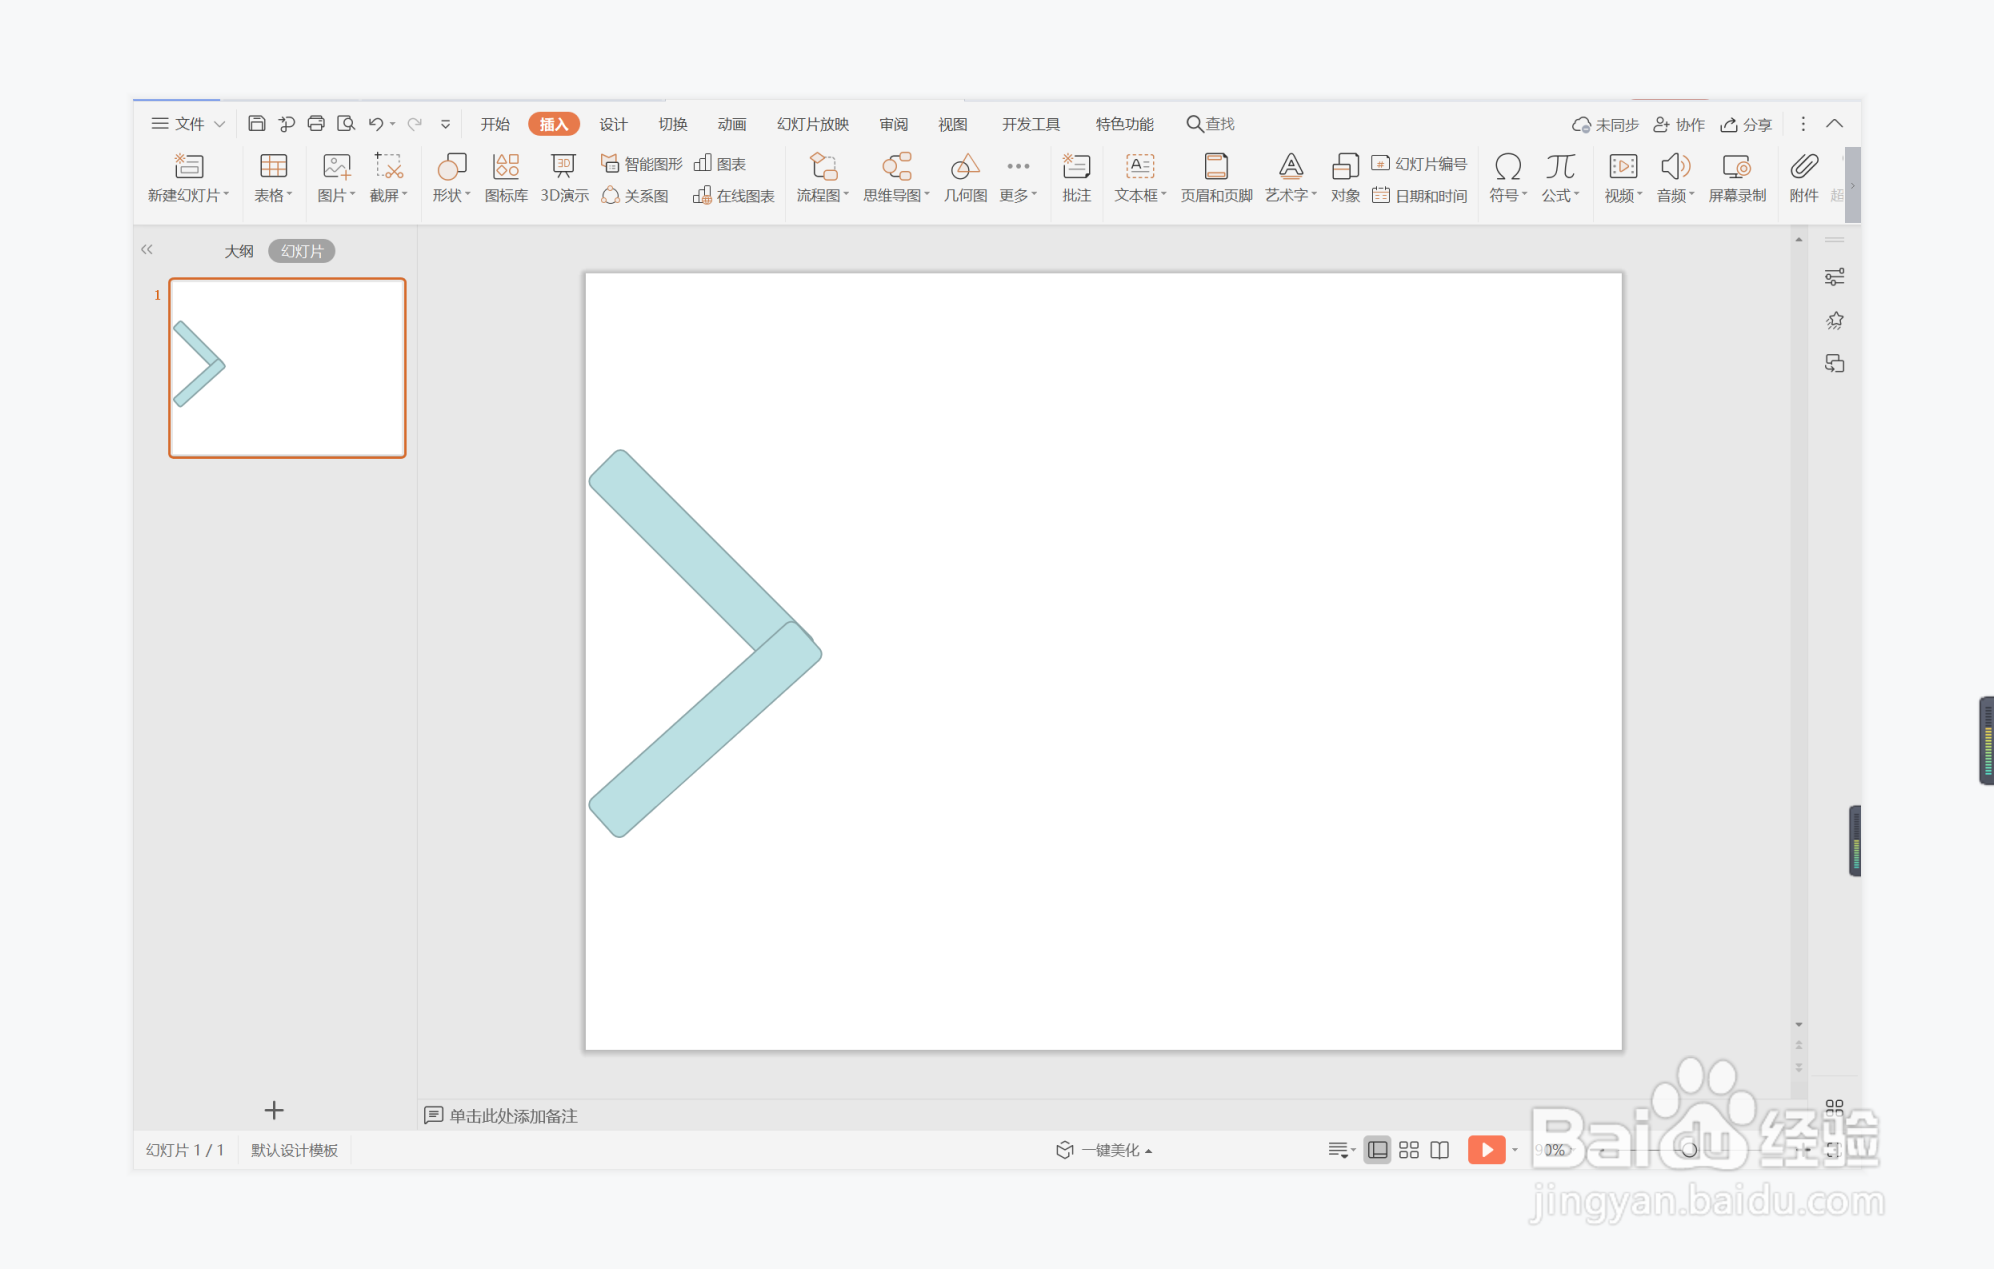Open the 图标库 icon library
This screenshot has height=1269, width=1994.
(x=506, y=177)
